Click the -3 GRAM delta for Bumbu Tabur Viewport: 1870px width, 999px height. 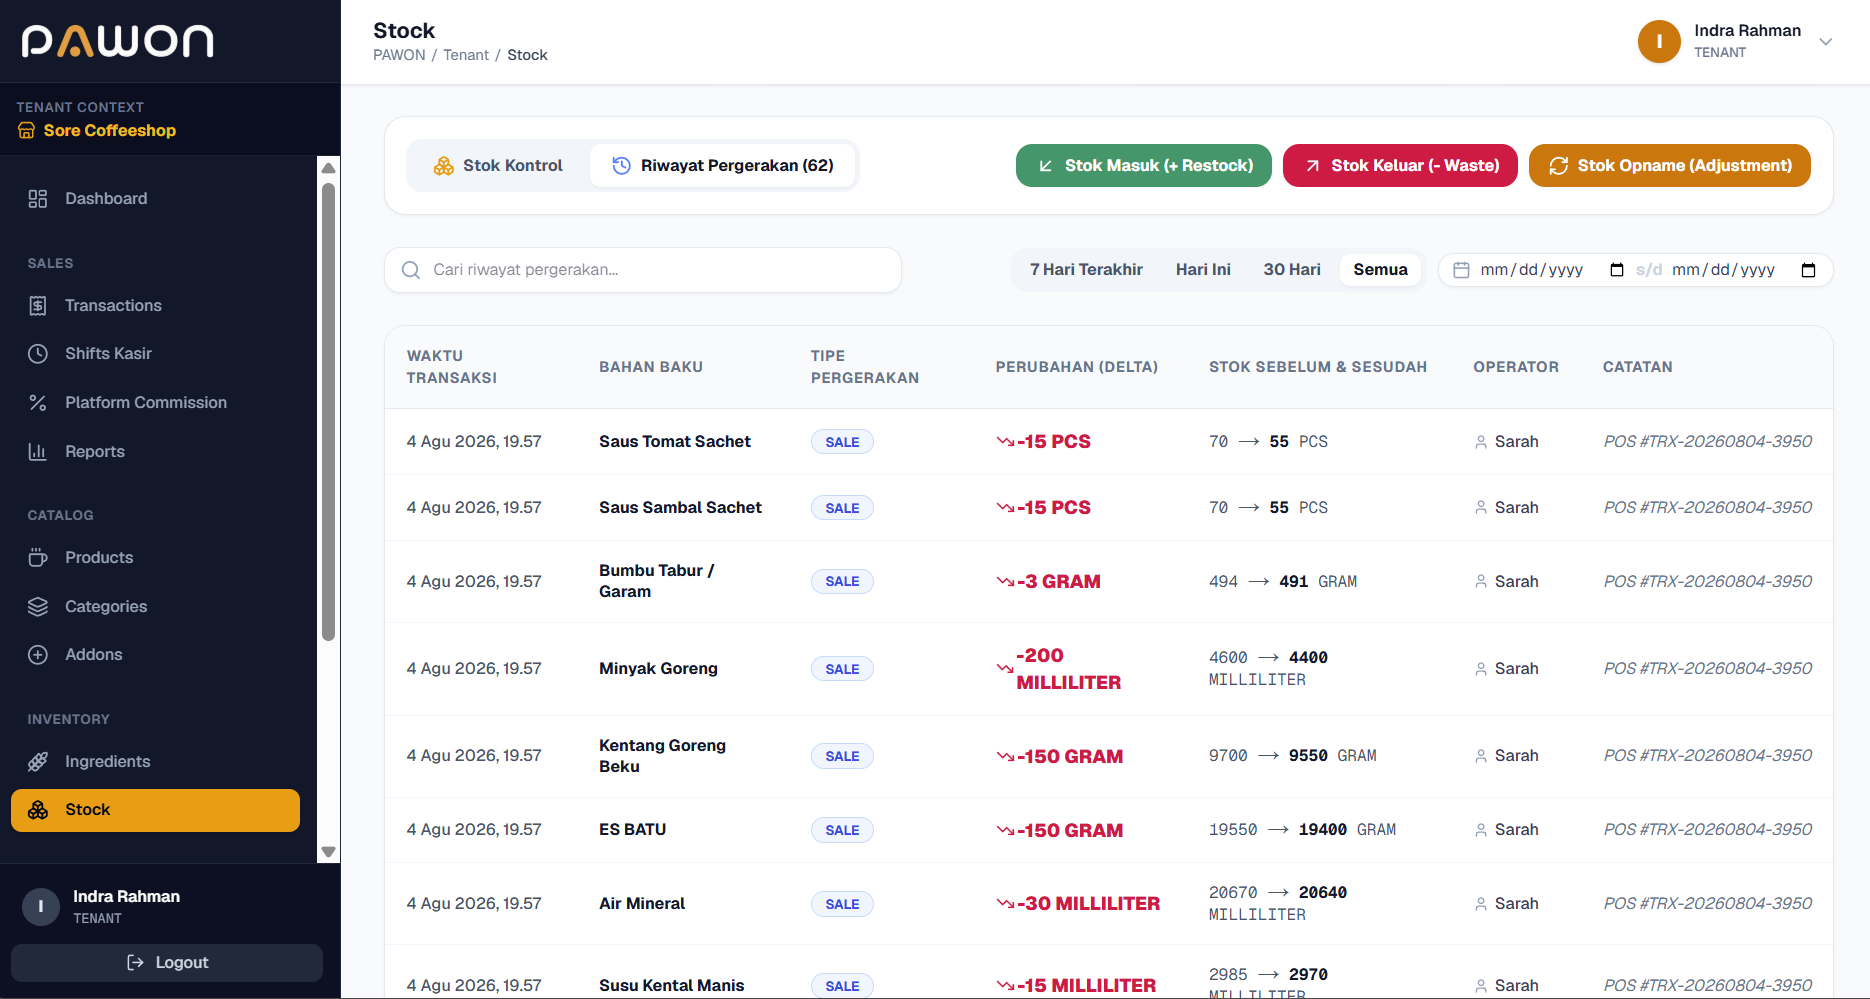coord(1048,582)
